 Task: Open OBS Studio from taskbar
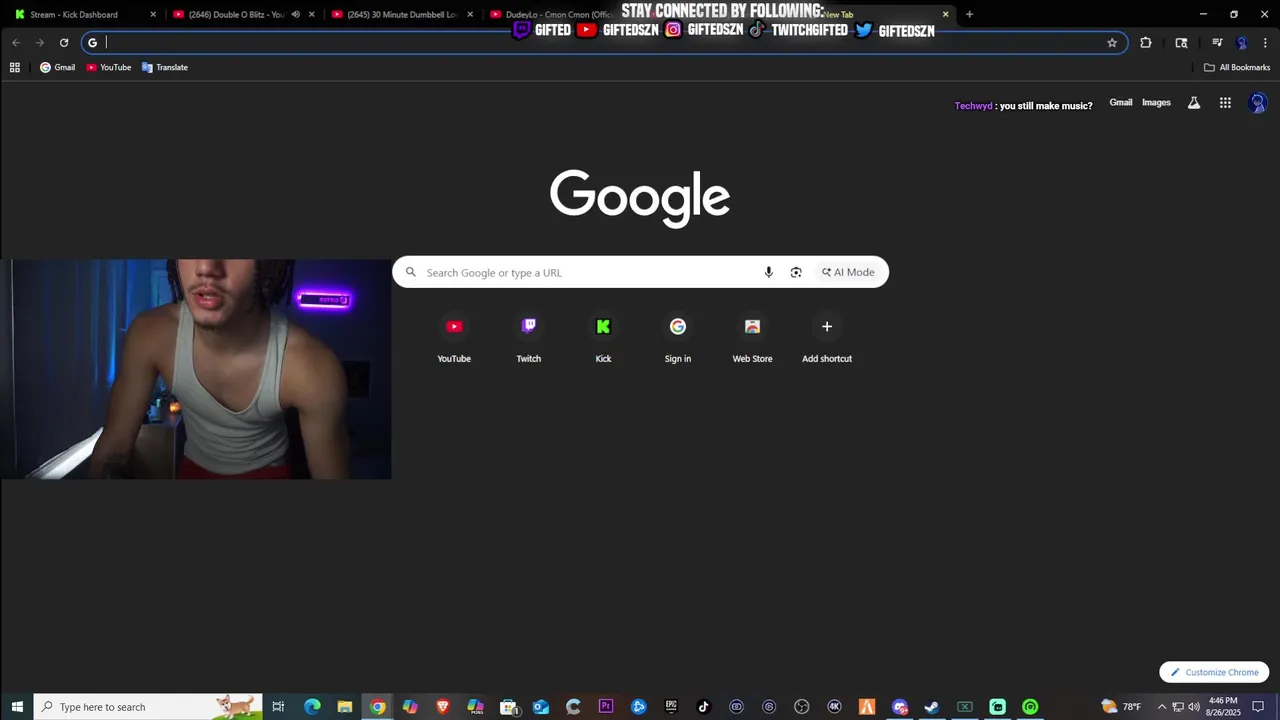(x=802, y=707)
